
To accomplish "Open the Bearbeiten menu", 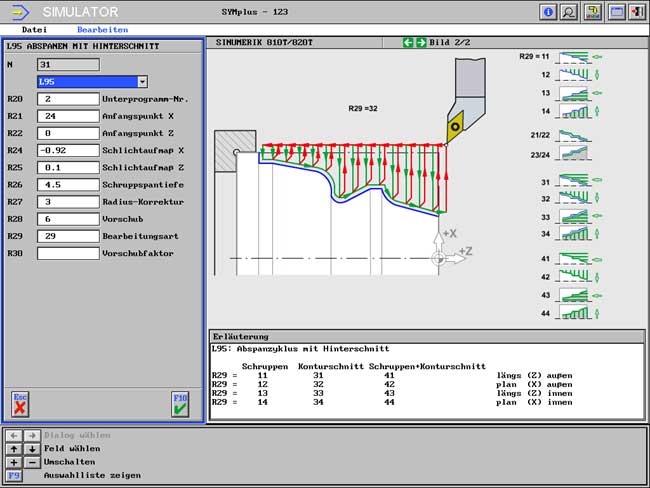I will click(x=102, y=30).
